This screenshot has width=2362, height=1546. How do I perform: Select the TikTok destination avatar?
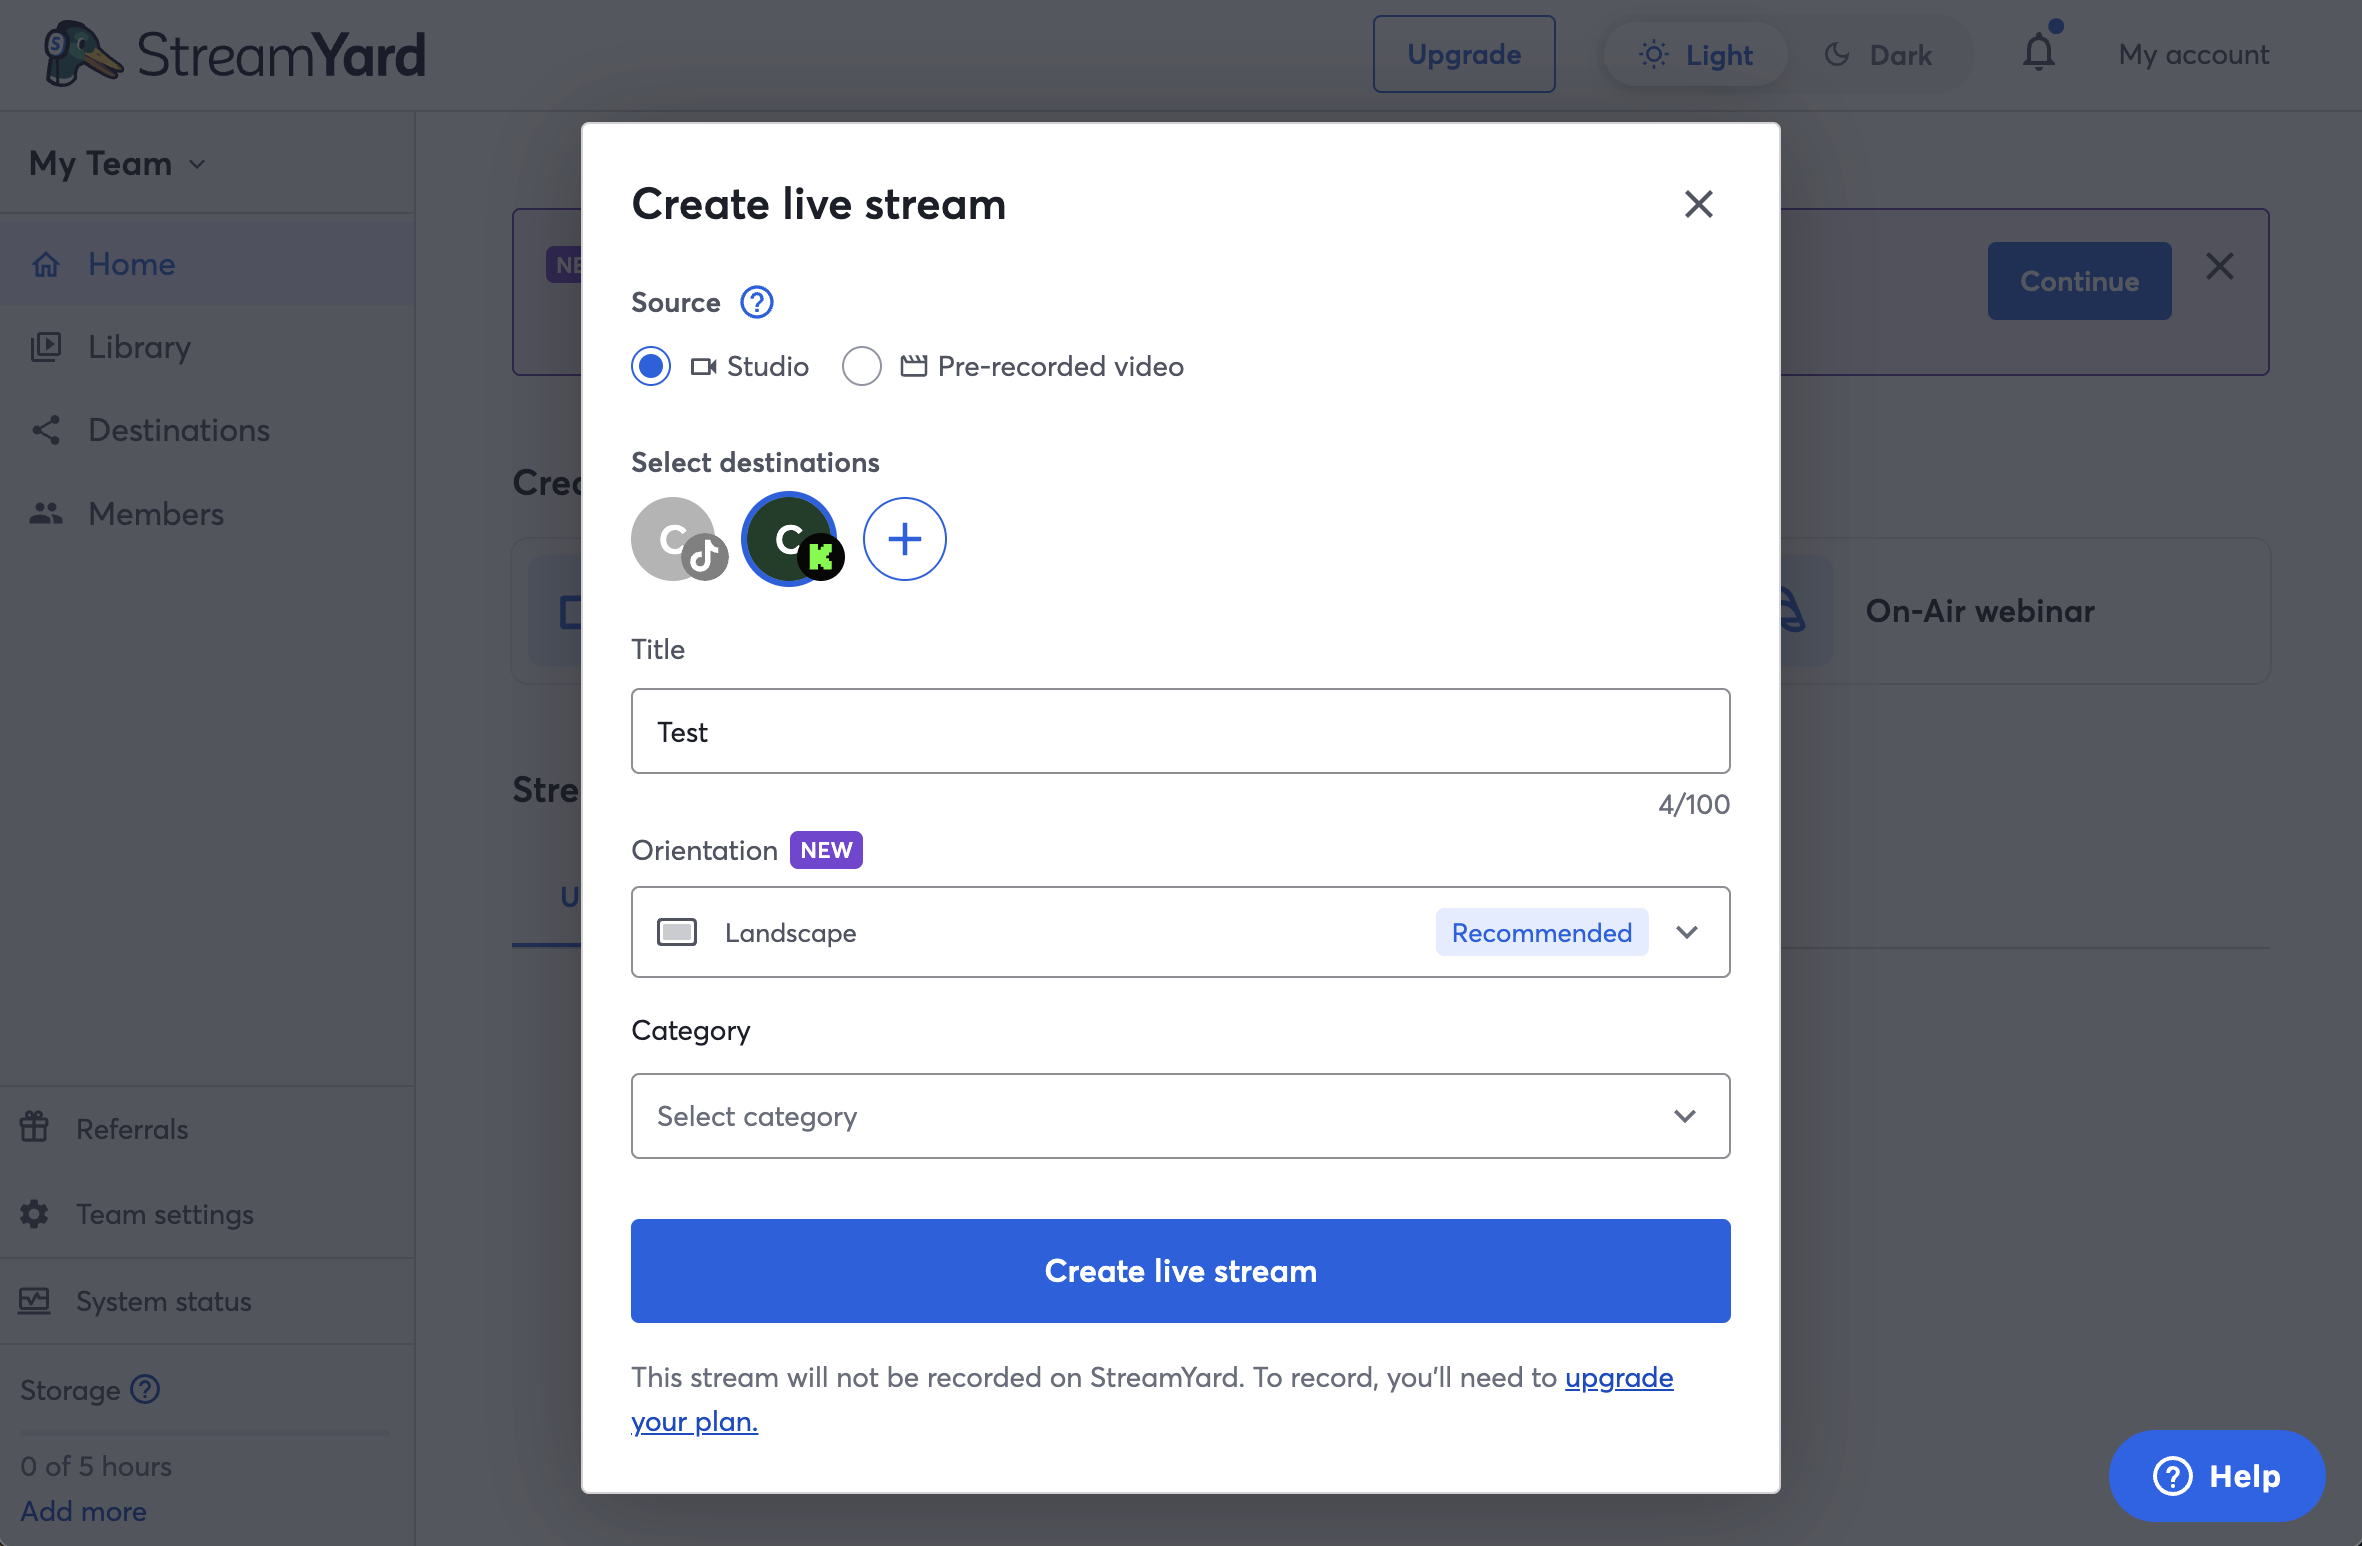tap(678, 539)
